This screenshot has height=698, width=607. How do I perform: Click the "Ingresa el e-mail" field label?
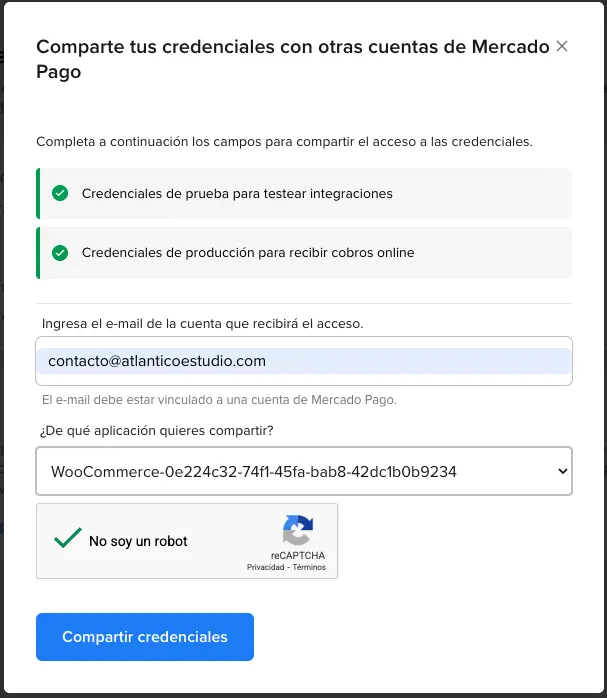[202, 323]
